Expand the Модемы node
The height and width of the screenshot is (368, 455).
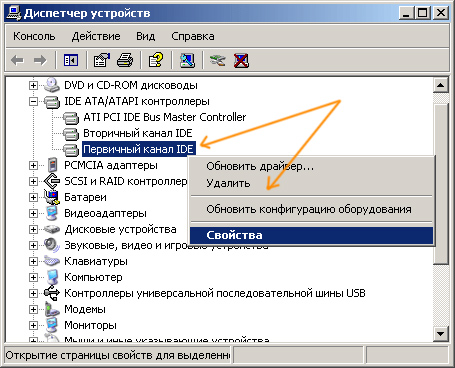33,309
